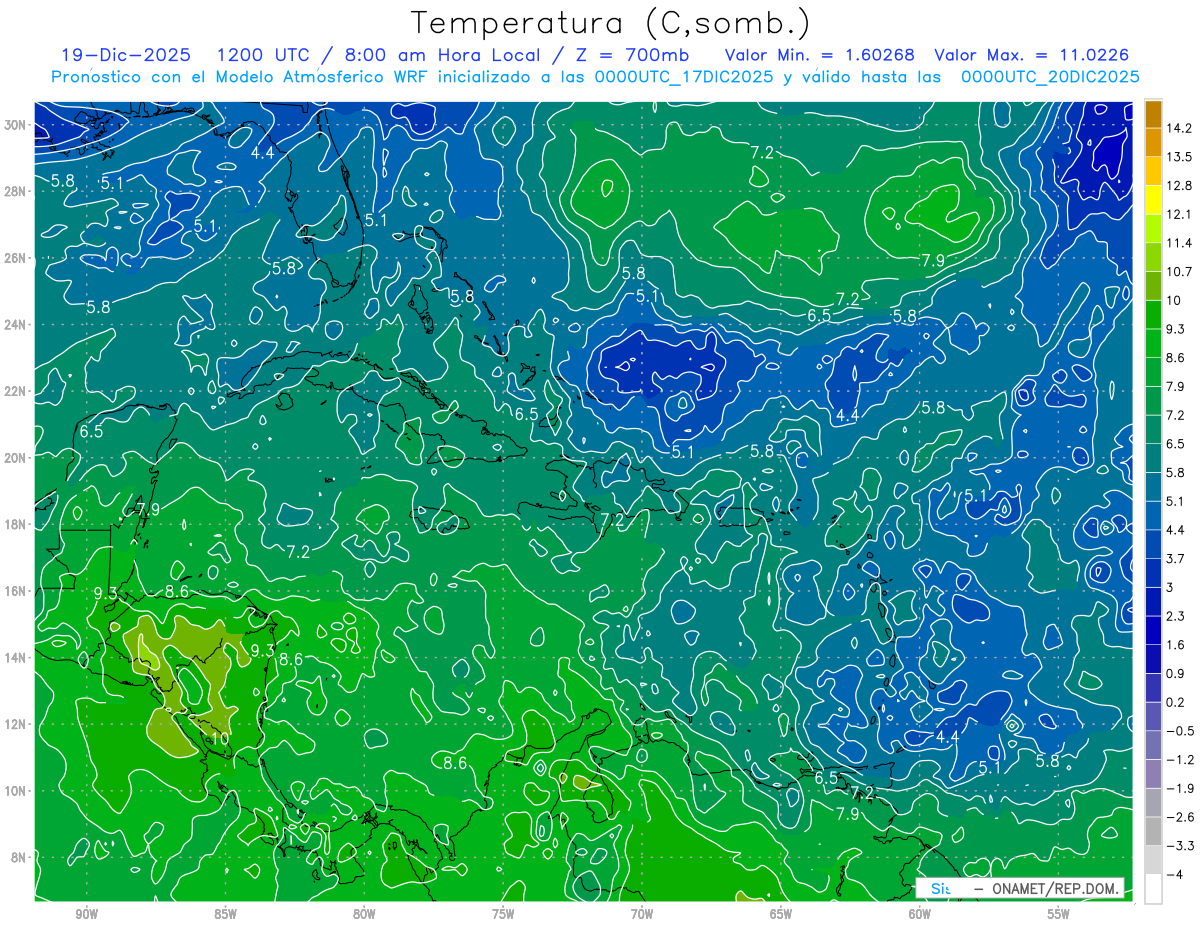Click the '-1.9' value on the color legend

(1179, 788)
